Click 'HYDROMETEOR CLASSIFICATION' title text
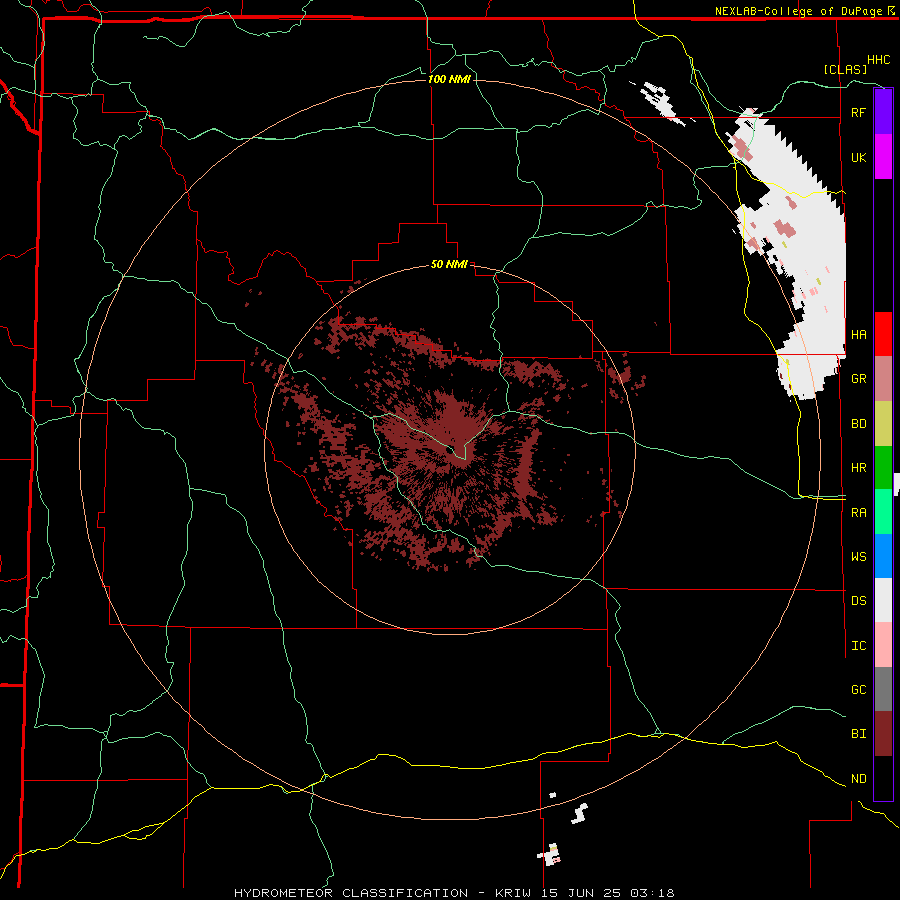This screenshot has height=900, width=900. pyautogui.click(x=351, y=893)
